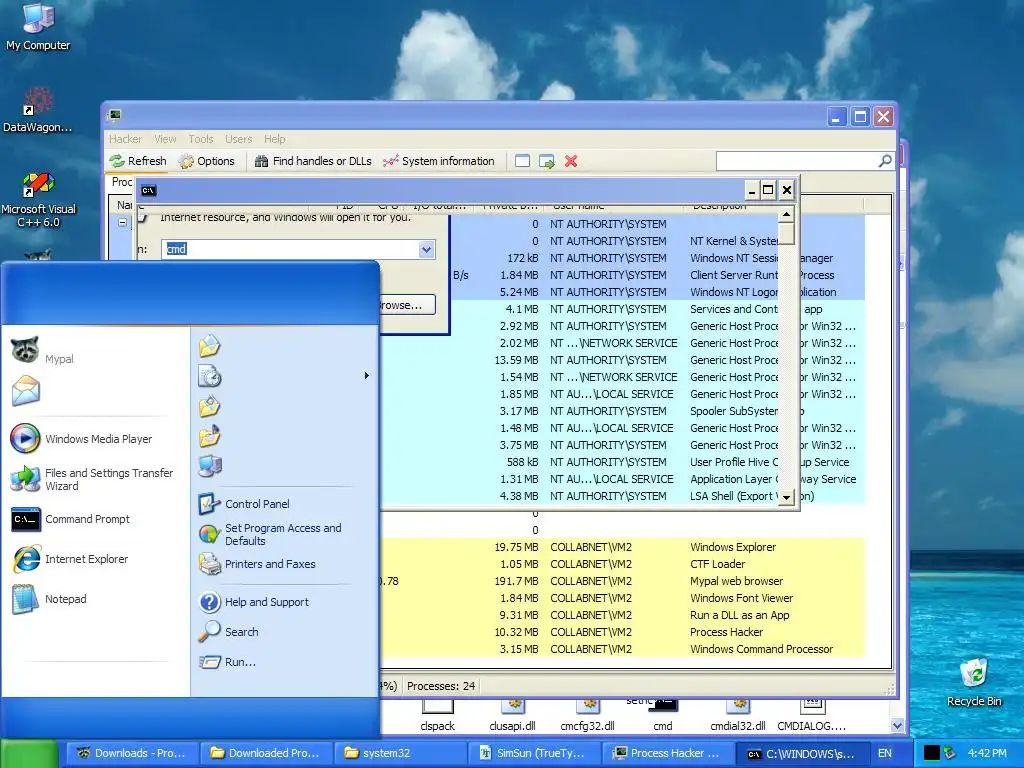Select the Windows Font Viewer process row
The width and height of the screenshot is (1024, 768).
(624, 598)
